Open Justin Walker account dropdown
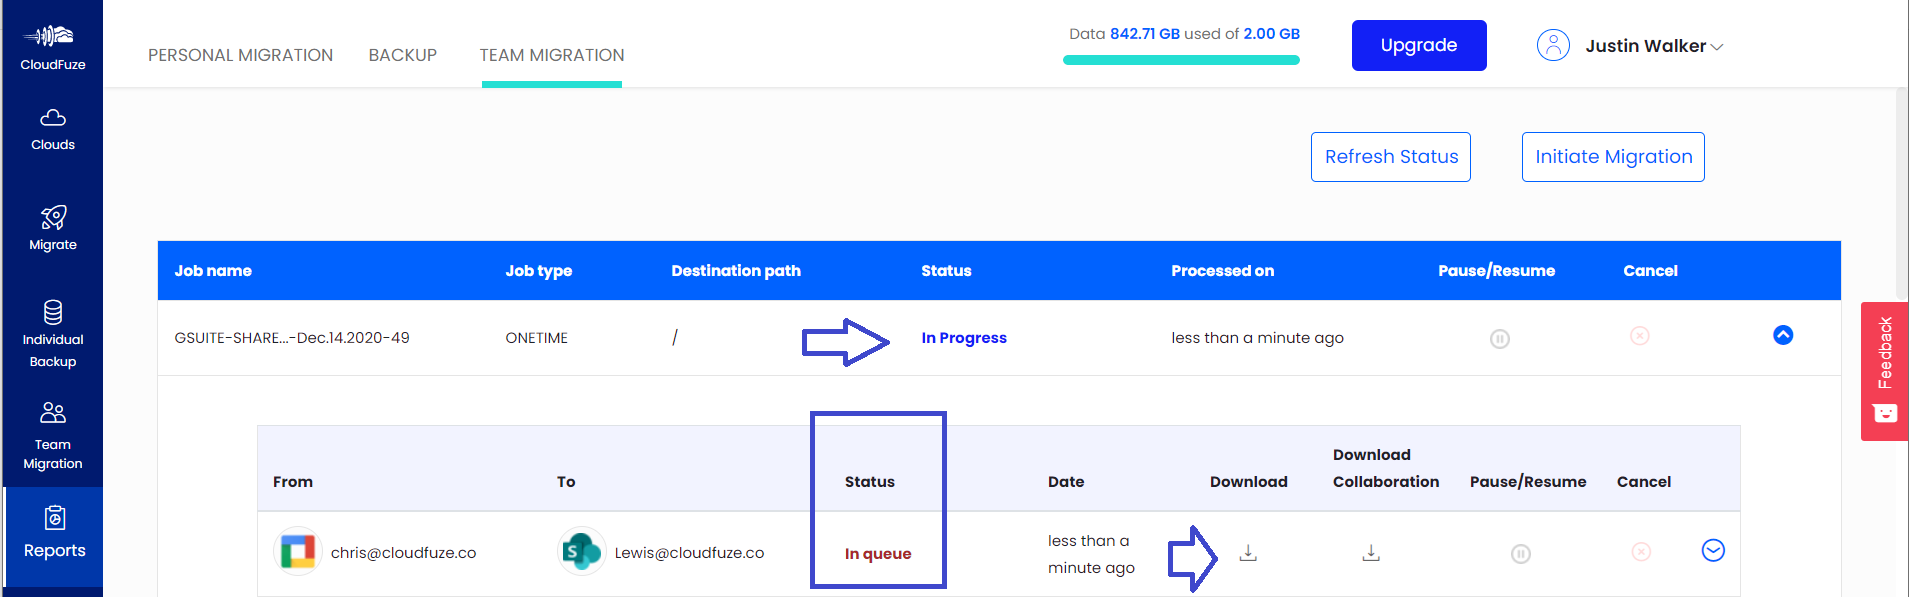1909x597 pixels. [1716, 47]
